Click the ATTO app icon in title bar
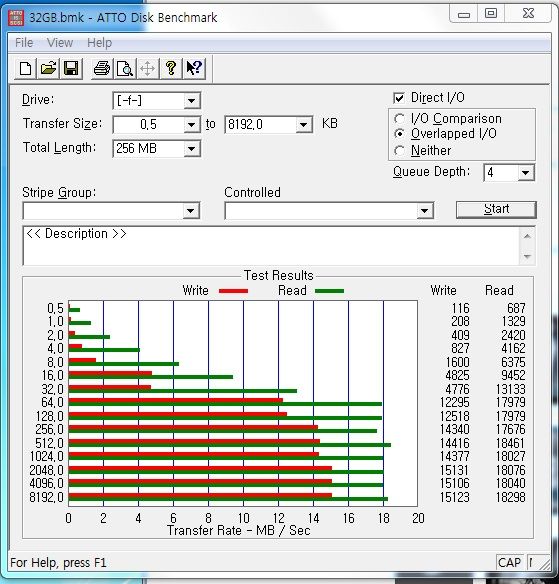 (16, 18)
